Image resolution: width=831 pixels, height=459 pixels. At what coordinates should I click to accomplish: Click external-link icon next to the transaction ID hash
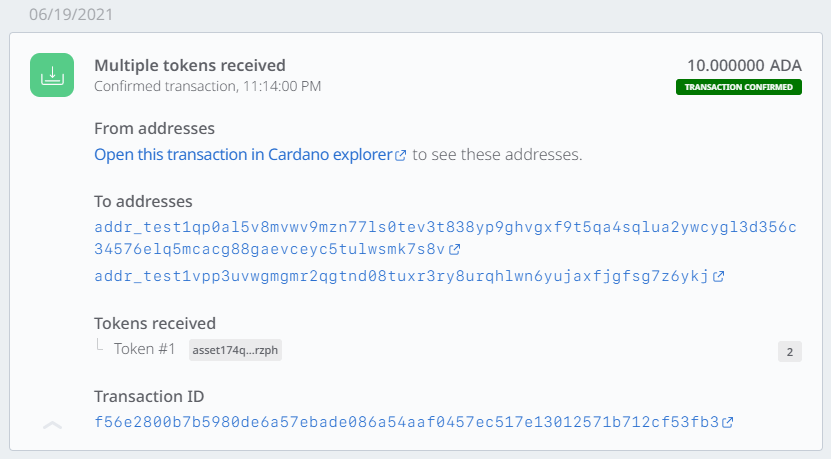(x=728, y=422)
